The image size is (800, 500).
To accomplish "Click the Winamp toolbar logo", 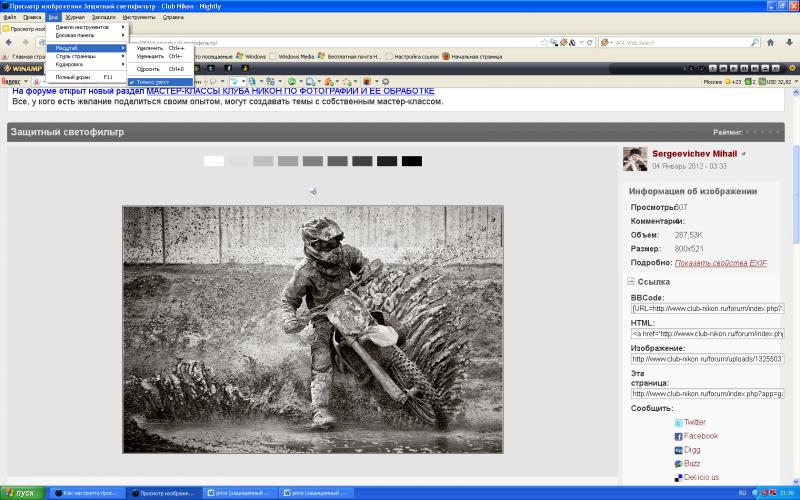I will click(23, 68).
